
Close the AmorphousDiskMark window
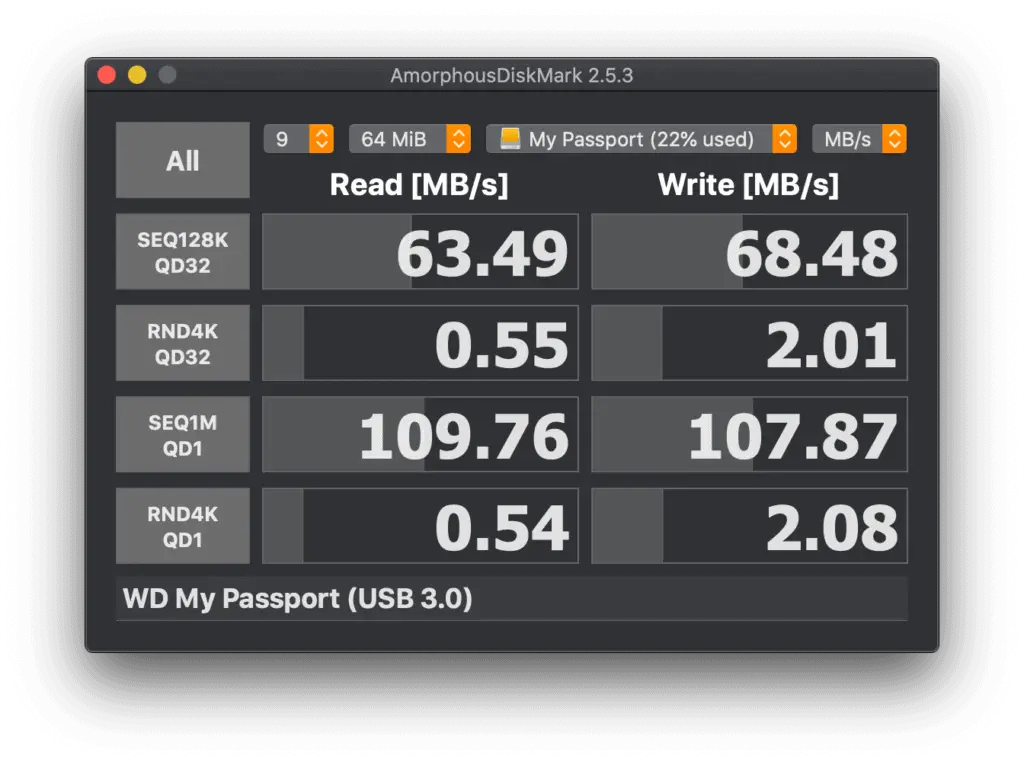coord(107,75)
